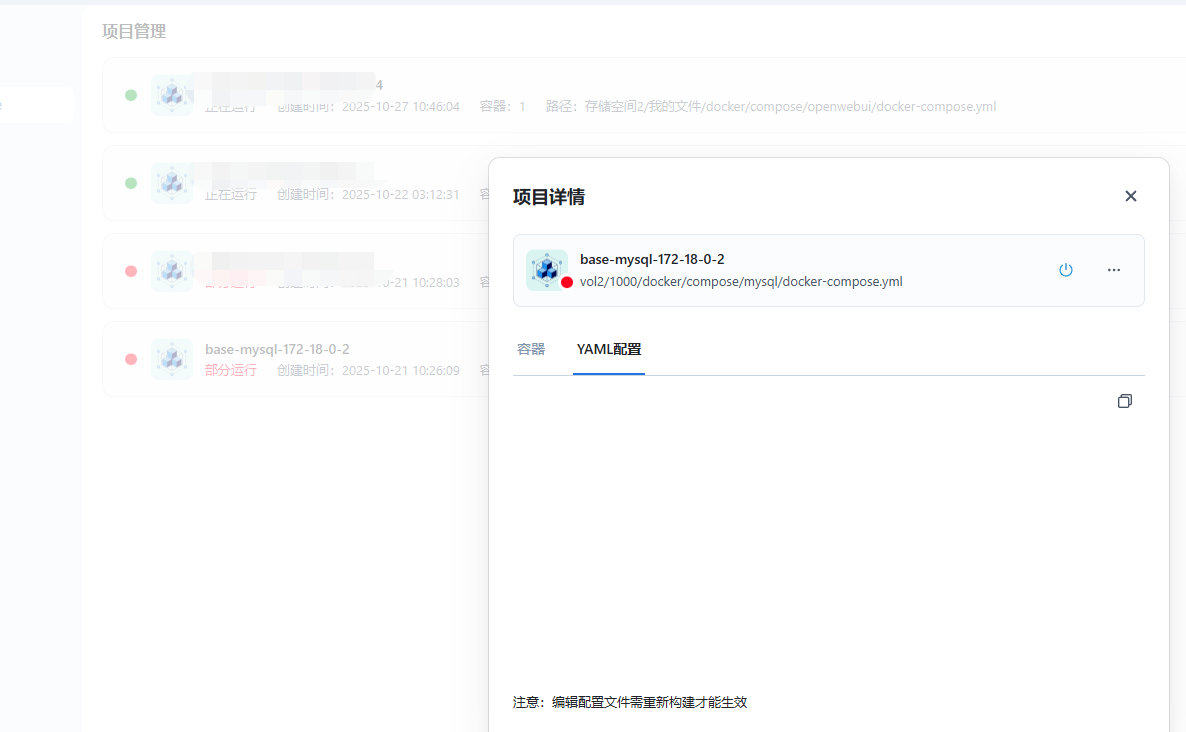Click the project name base-mysql-172-18-0-2 in details

click(x=652, y=259)
